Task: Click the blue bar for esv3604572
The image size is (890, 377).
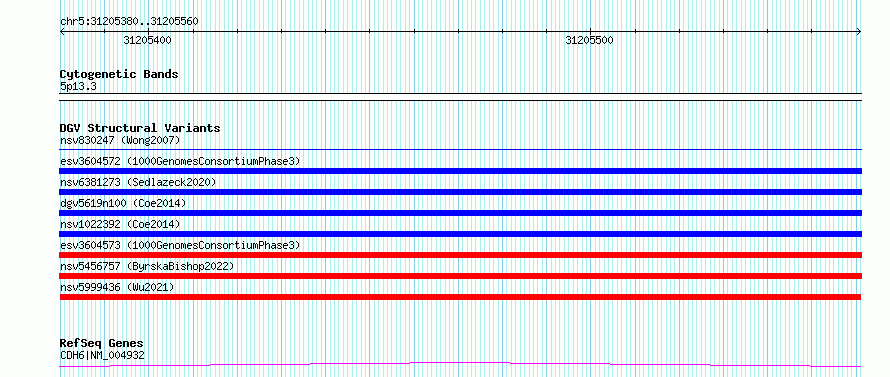Action: coord(460,171)
